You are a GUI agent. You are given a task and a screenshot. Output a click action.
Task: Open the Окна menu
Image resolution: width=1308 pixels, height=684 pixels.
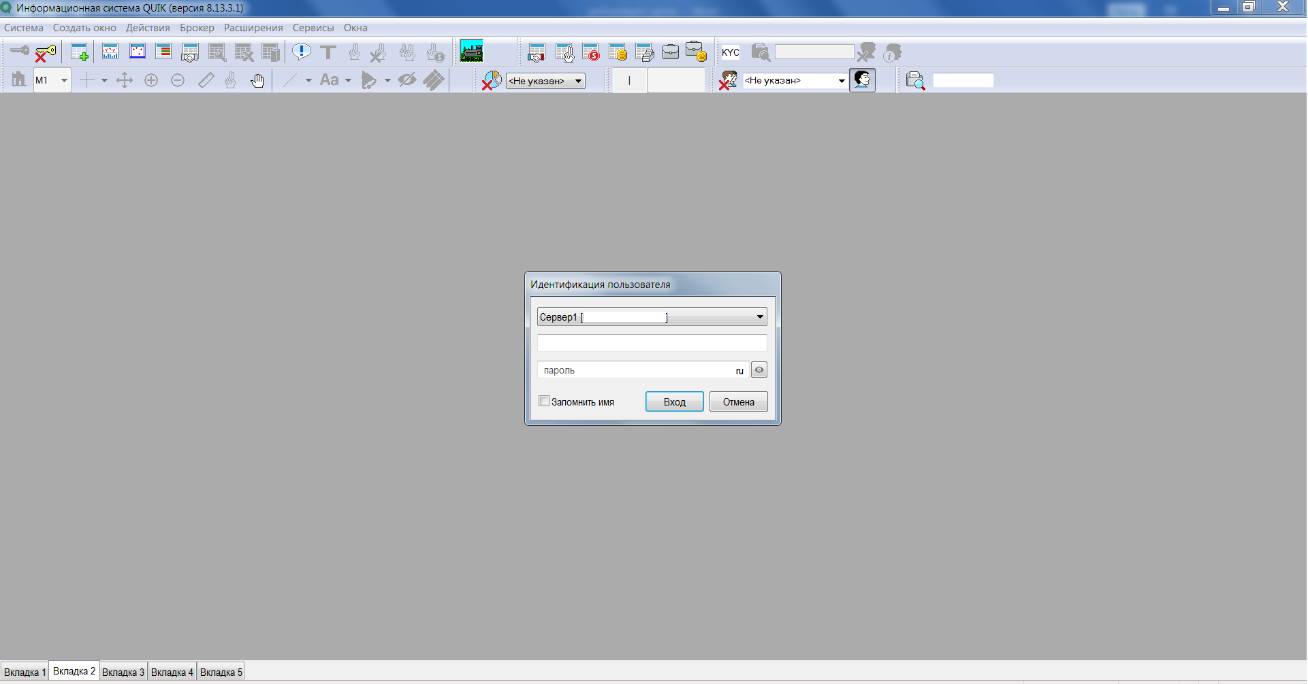(x=356, y=28)
